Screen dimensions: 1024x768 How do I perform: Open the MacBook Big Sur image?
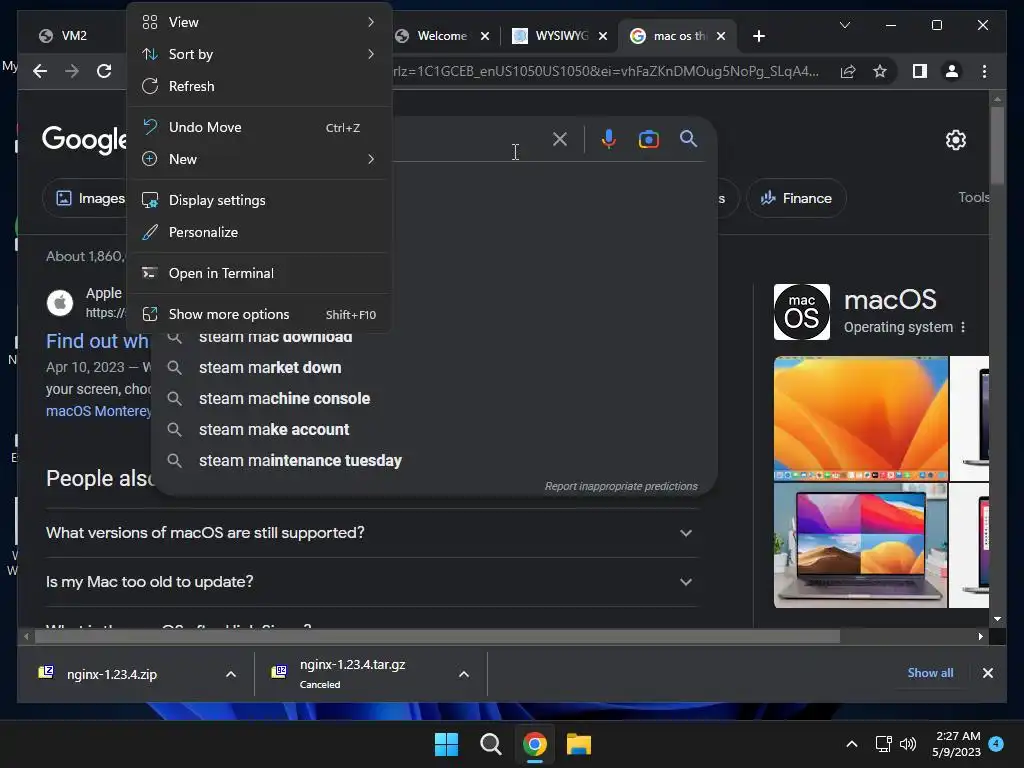pyautogui.click(x=861, y=546)
